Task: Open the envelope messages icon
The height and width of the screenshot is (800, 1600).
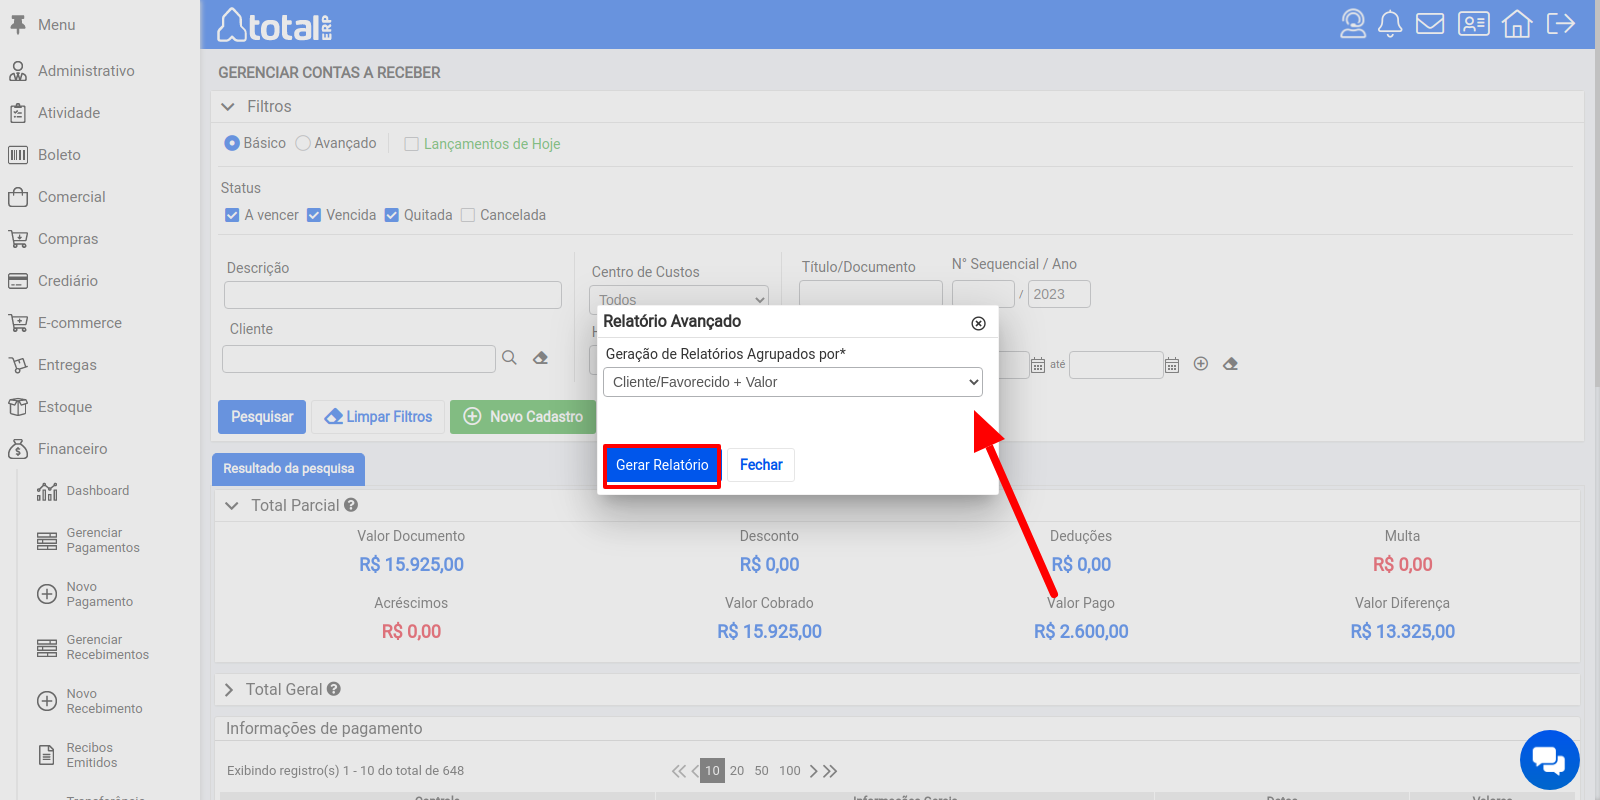Action: (x=1430, y=24)
